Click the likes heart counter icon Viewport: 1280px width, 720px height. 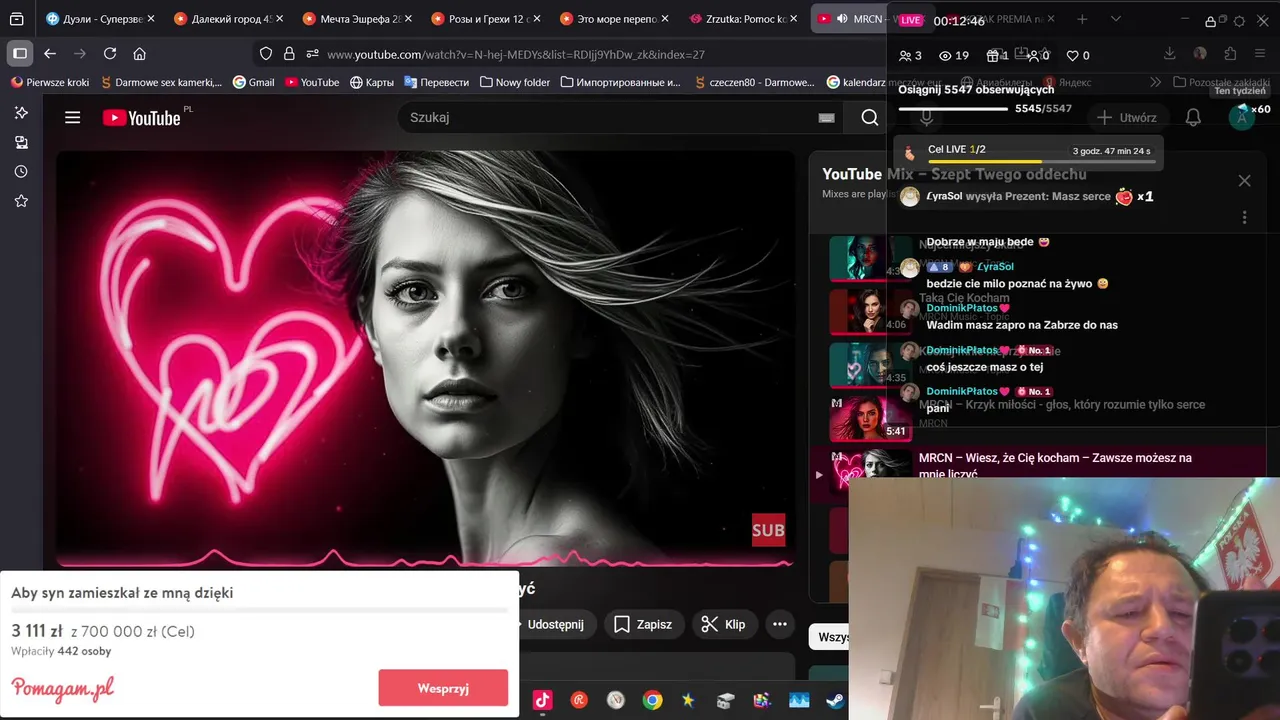[x=1072, y=56]
